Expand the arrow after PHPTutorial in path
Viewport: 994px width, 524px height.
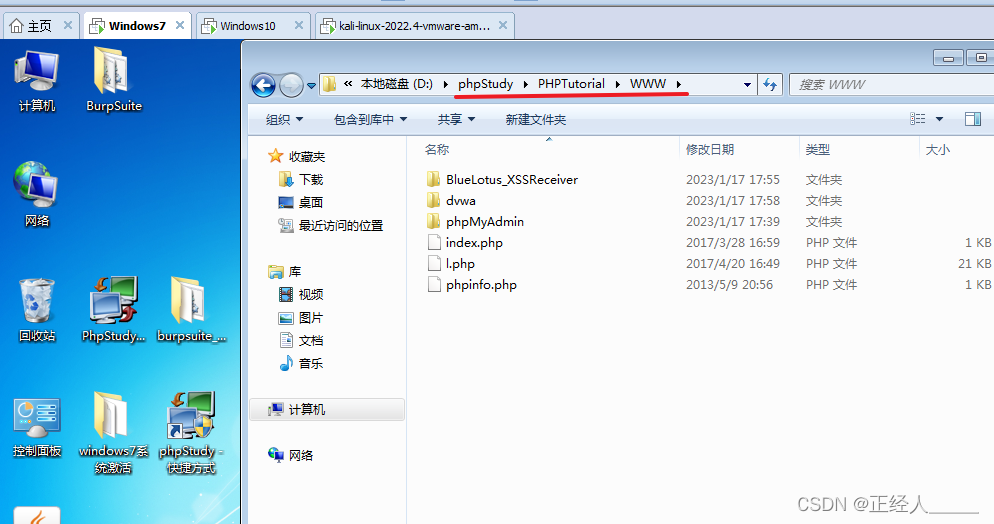click(617, 84)
